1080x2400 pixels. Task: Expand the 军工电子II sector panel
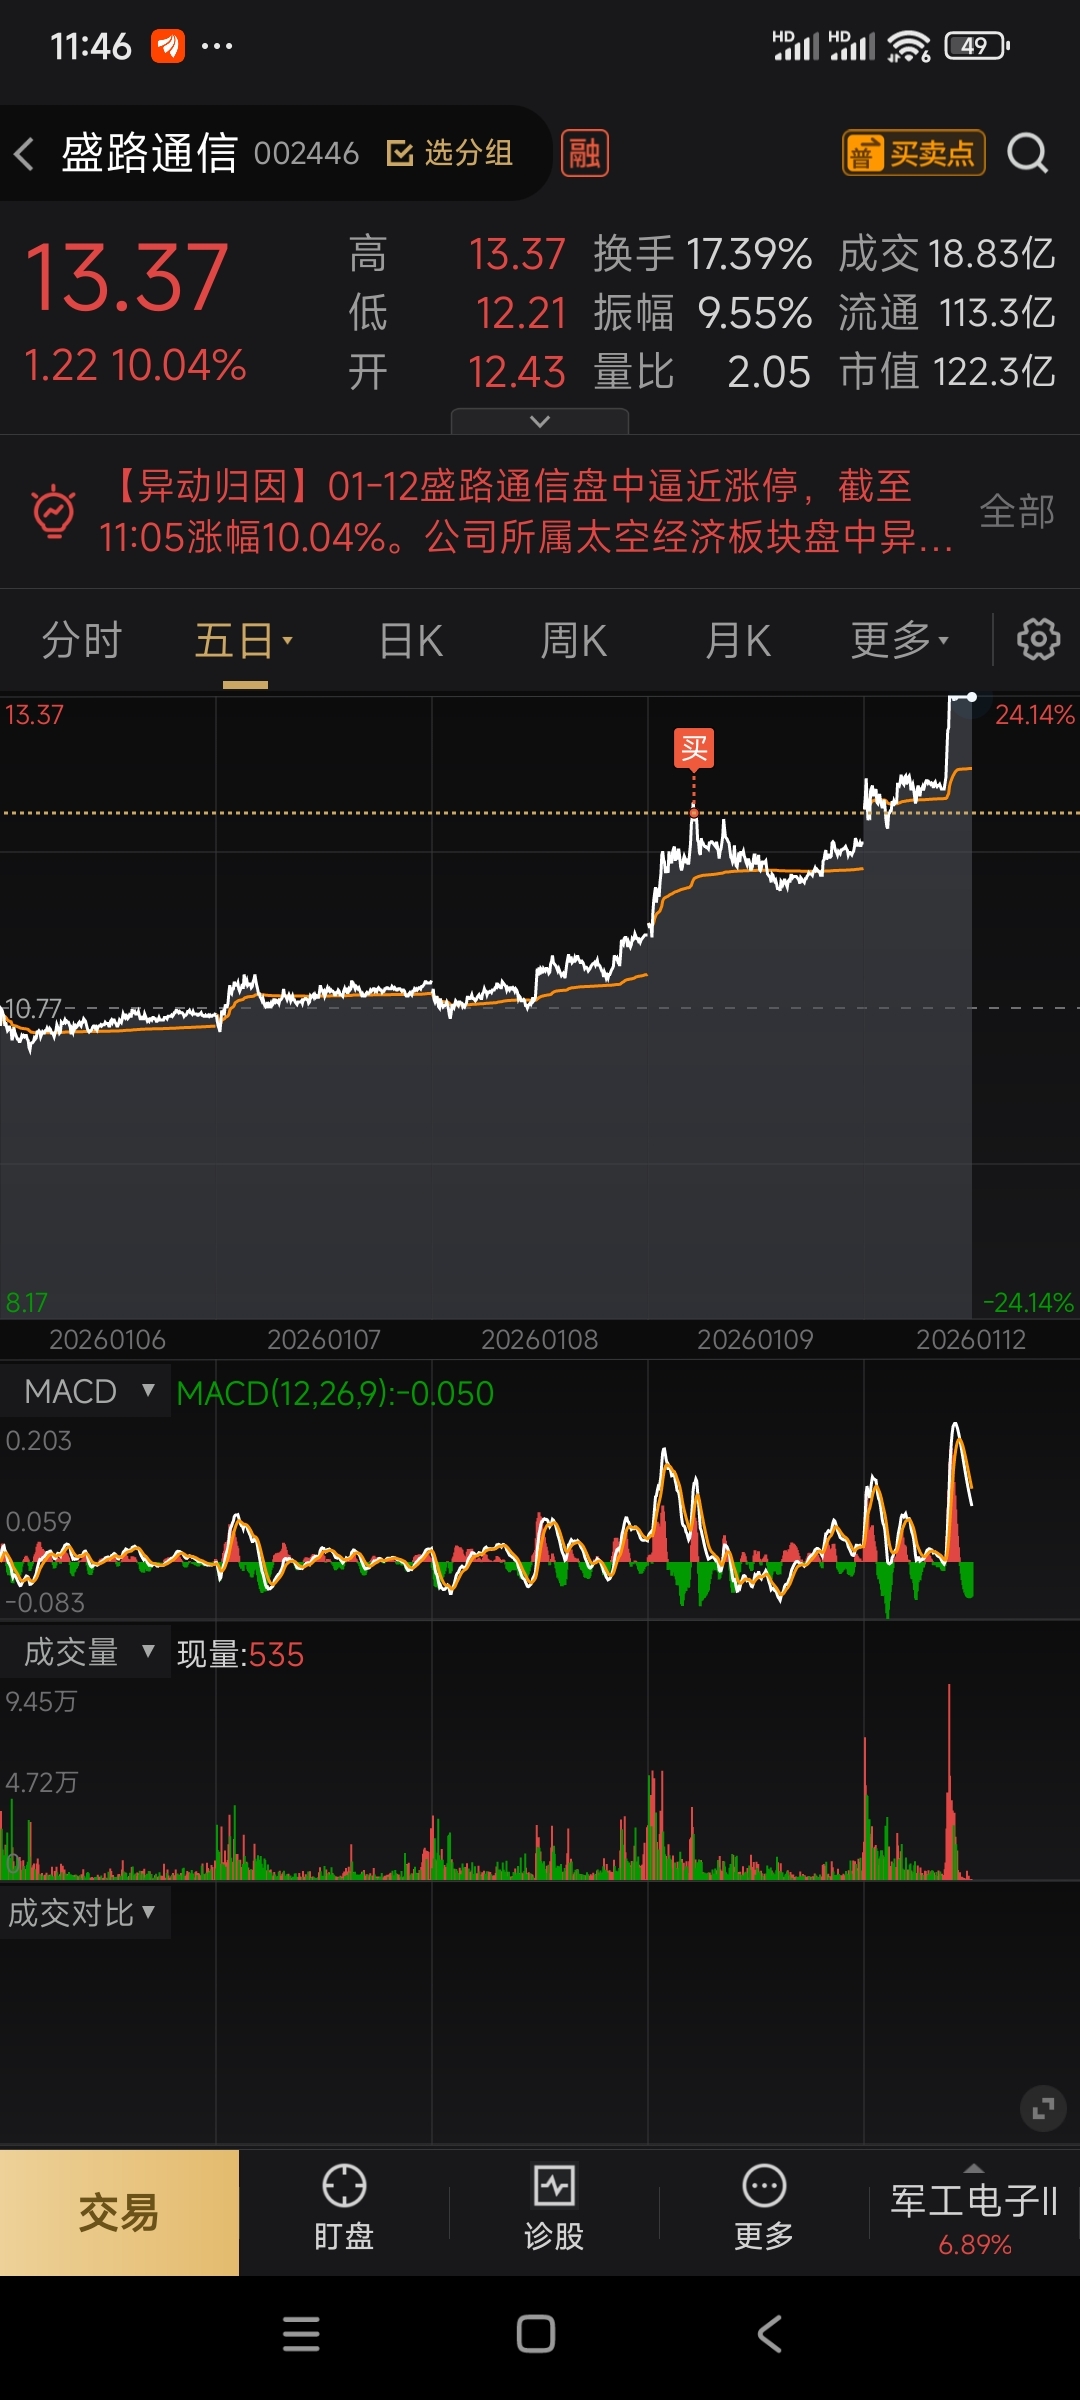pyautogui.click(x=974, y=2212)
